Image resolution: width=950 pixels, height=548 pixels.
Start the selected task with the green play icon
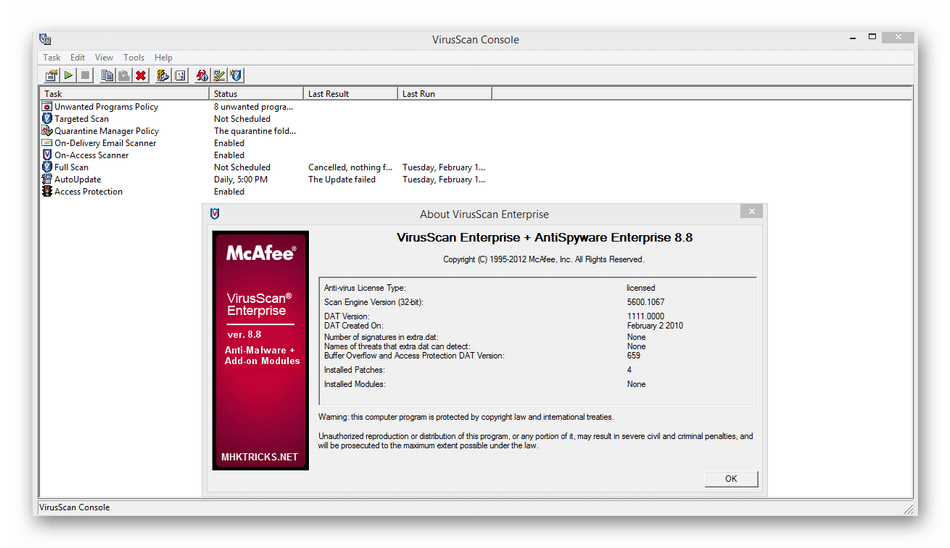click(68, 75)
